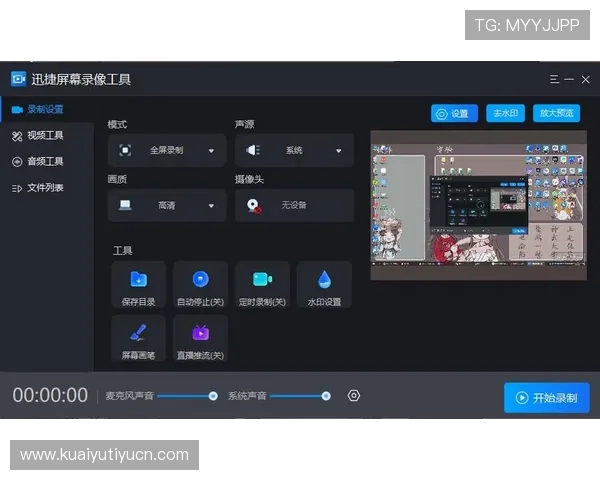Open the 水印设置 tool
Viewport: 600px width, 480px height.
pyautogui.click(x=324, y=285)
